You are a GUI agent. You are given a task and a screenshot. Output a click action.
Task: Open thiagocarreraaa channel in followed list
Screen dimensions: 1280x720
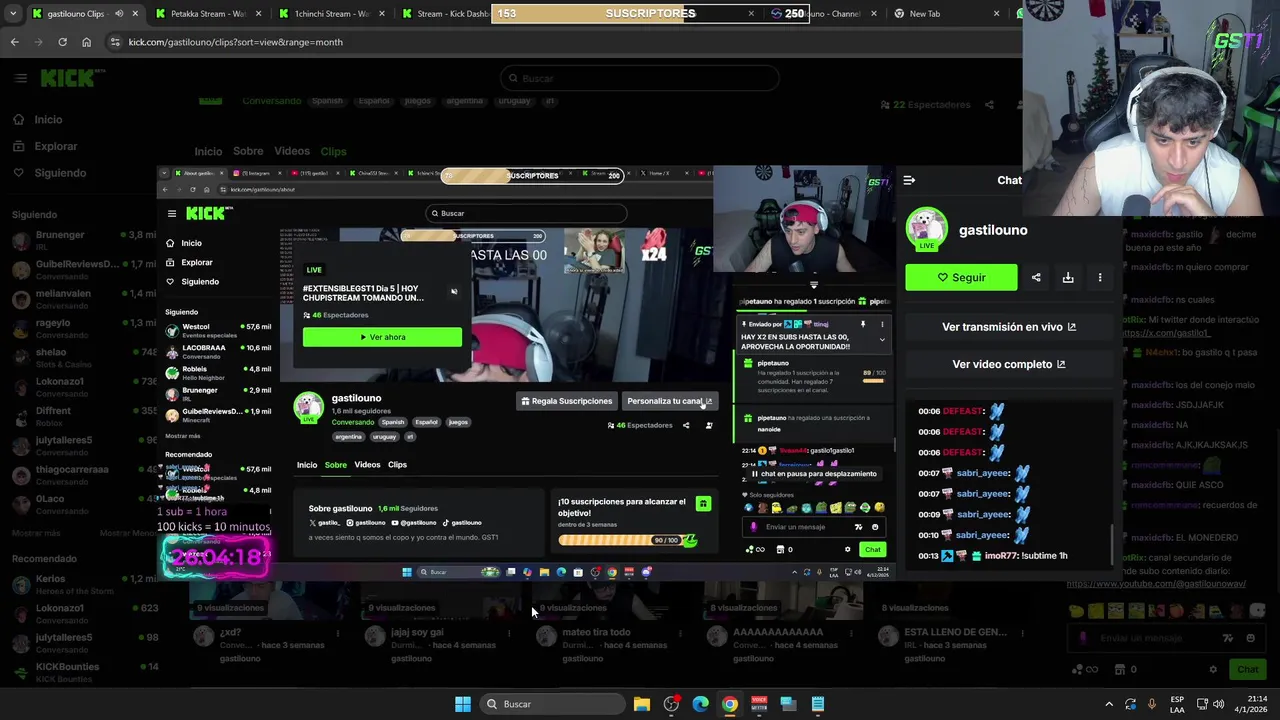[85, 474]
